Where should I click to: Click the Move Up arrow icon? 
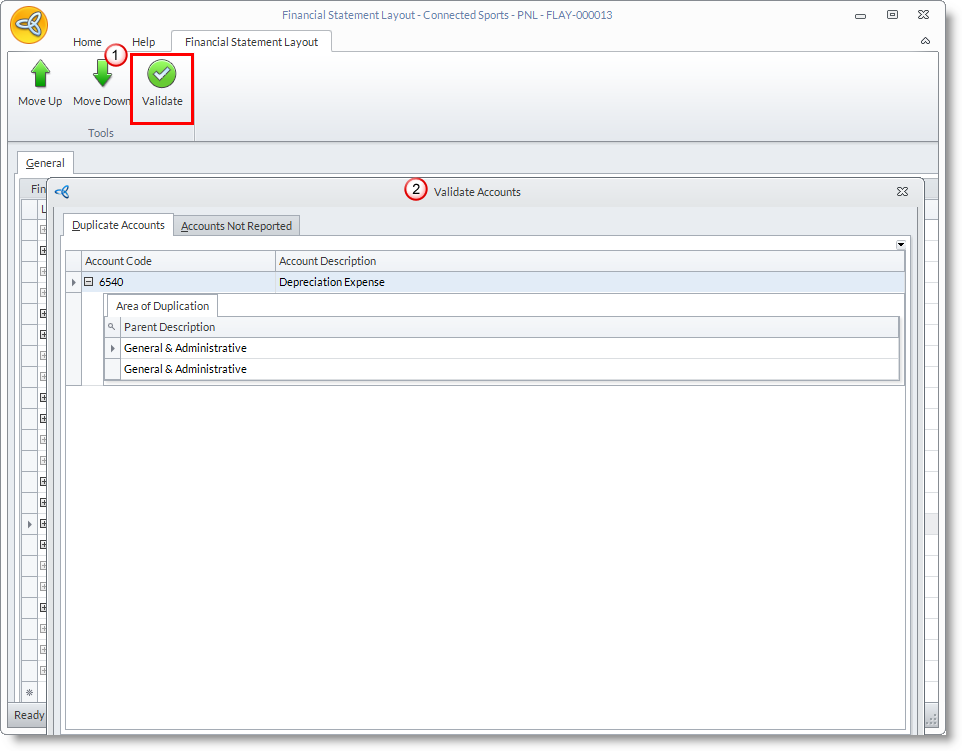[x=40, y=75]
